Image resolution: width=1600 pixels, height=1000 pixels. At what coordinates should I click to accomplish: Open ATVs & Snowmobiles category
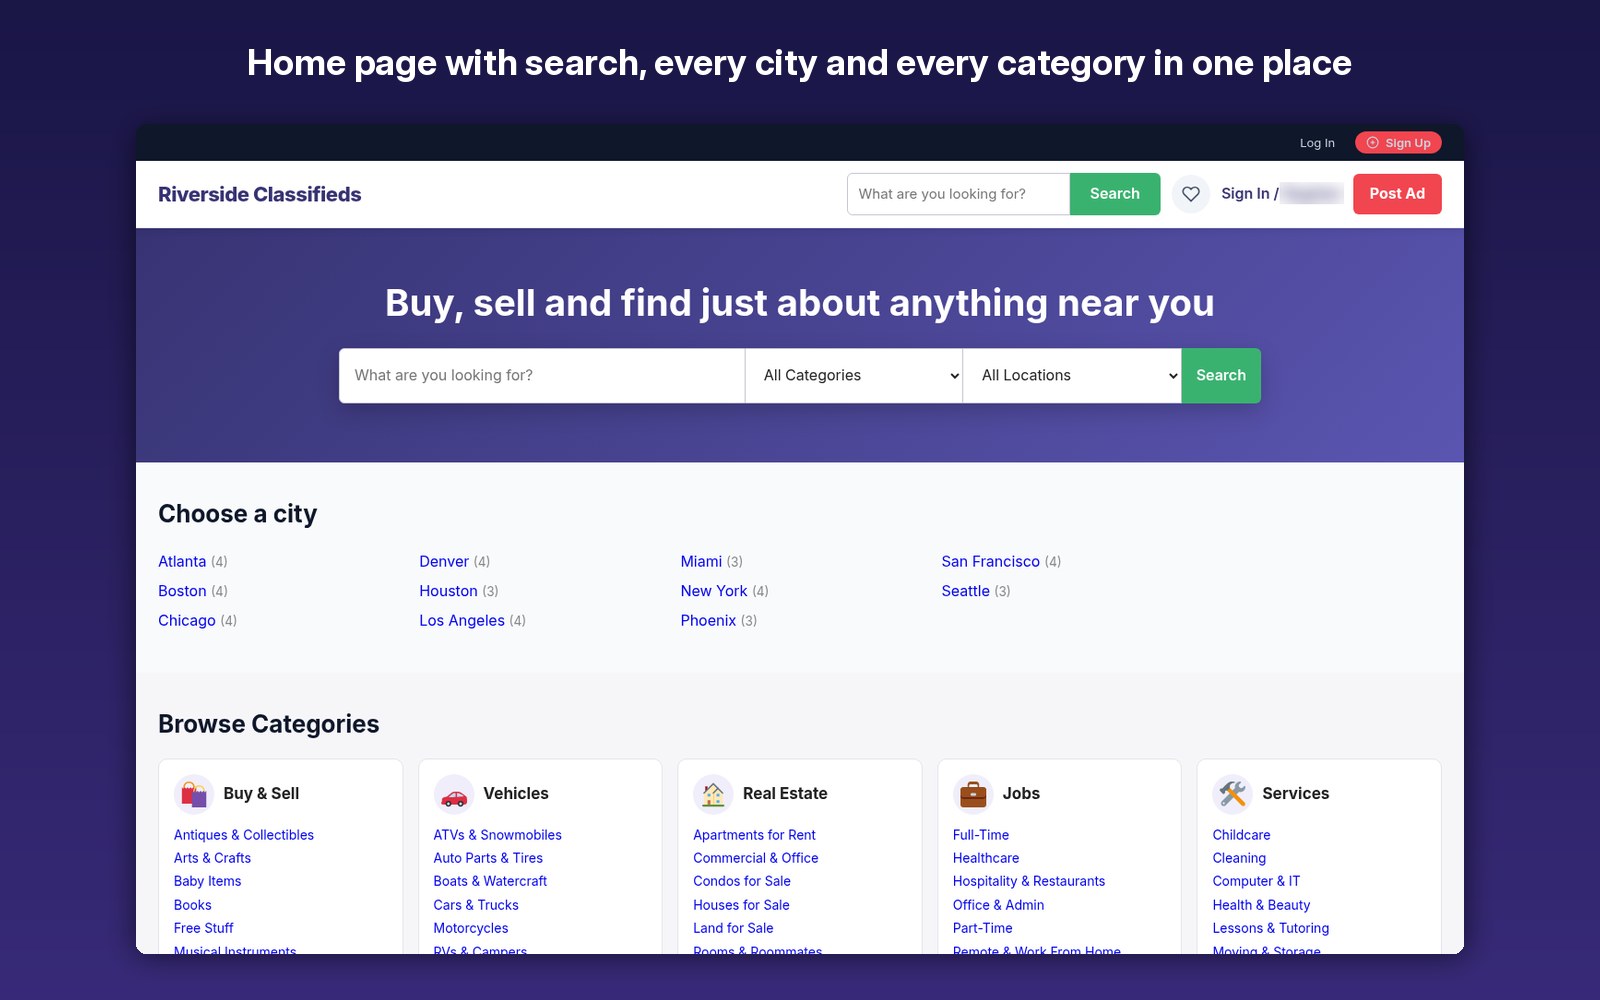pyautogui.click(x=497, y=835)
